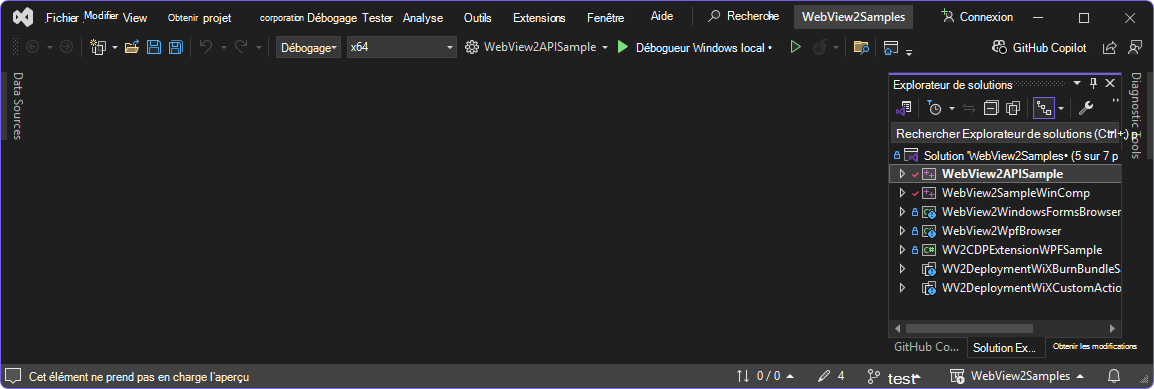Expand the WebView2SampleWinComp project node

pos(902,193)
